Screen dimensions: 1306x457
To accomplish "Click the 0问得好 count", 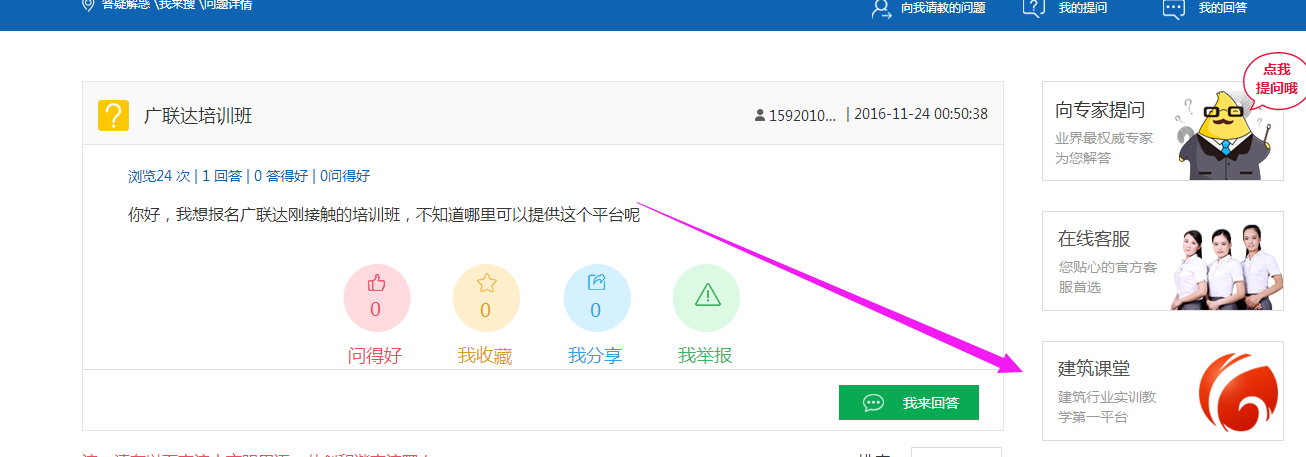I will pyautogui.click(x=345, y=176).
